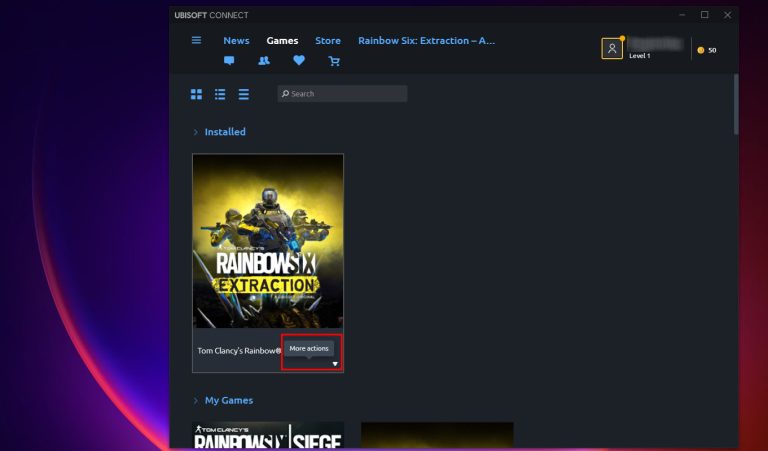Open the chat messages icon
The height and width of the screenshot is (451, 768).
coord(229,61)
